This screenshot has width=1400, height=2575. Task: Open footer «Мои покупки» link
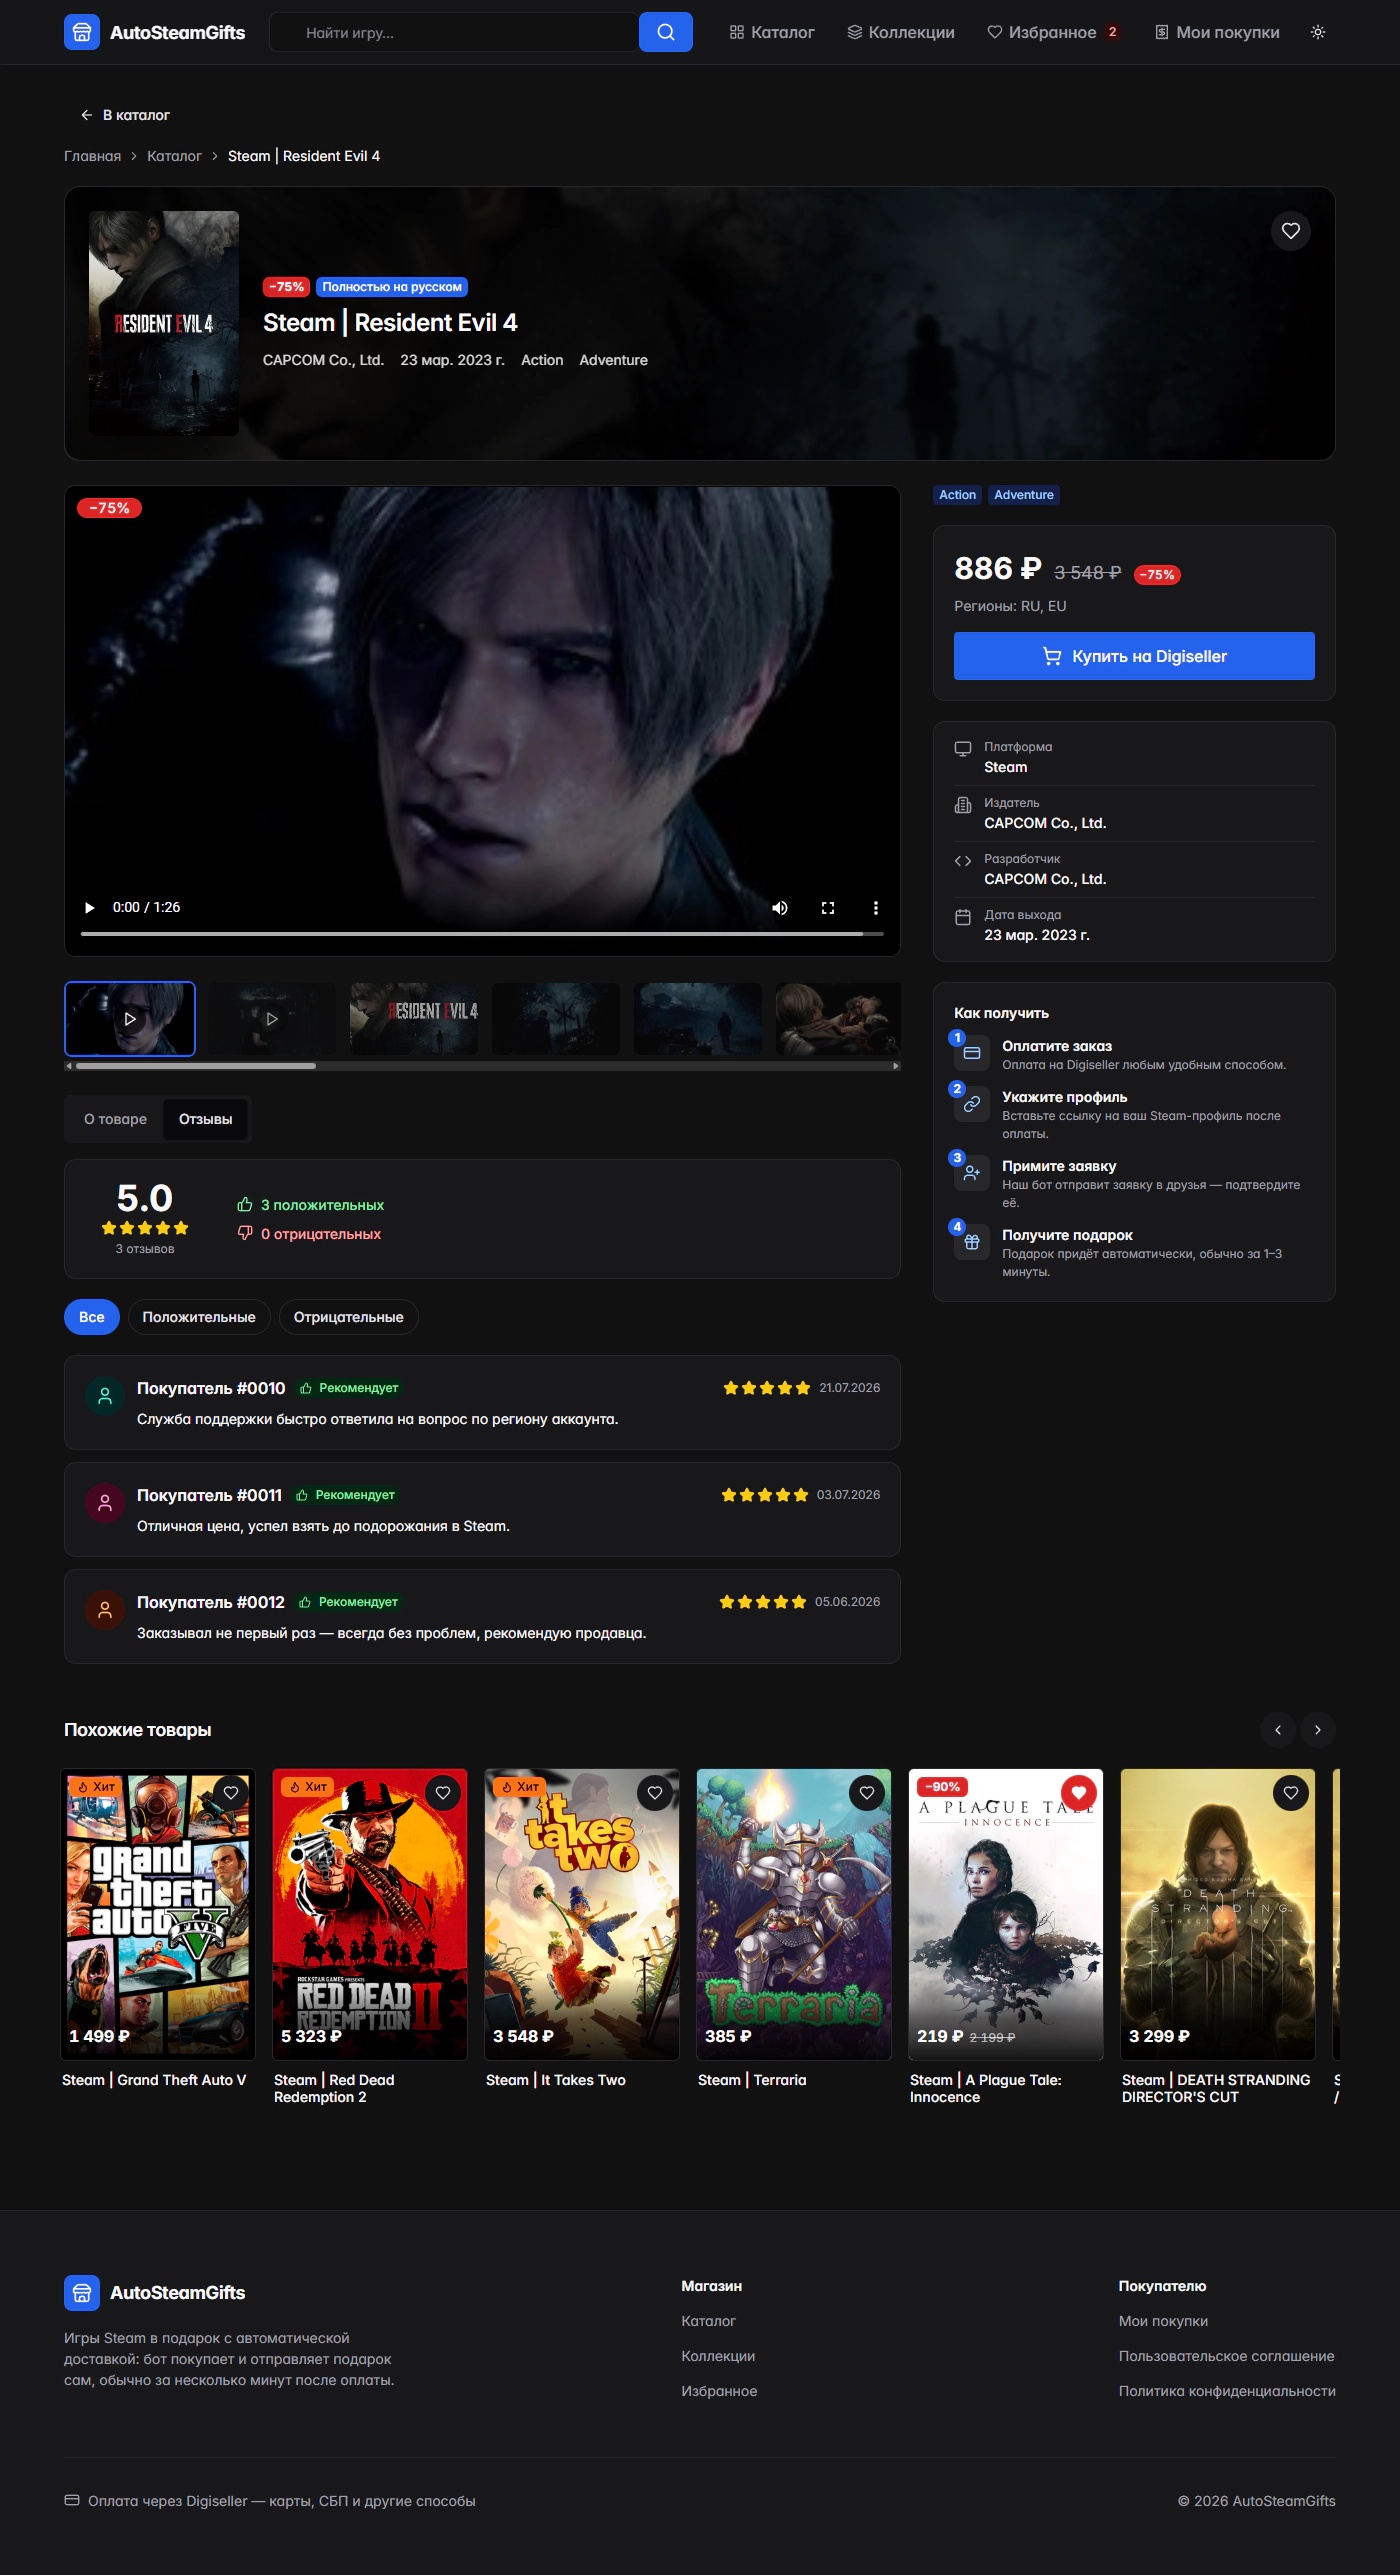pos(1163,2321)
